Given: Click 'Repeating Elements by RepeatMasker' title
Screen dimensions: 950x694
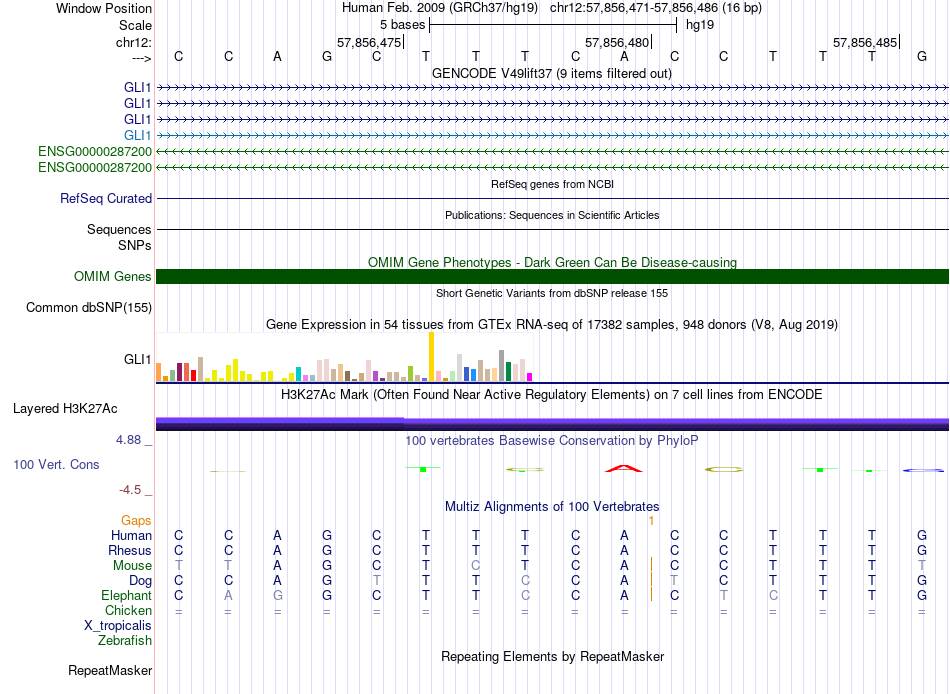Looking at the screenshot, I should (552, 656).
